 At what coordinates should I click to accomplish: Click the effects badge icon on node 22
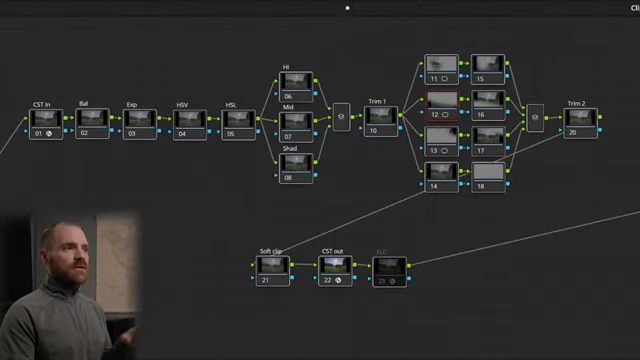tap(338, 280)
